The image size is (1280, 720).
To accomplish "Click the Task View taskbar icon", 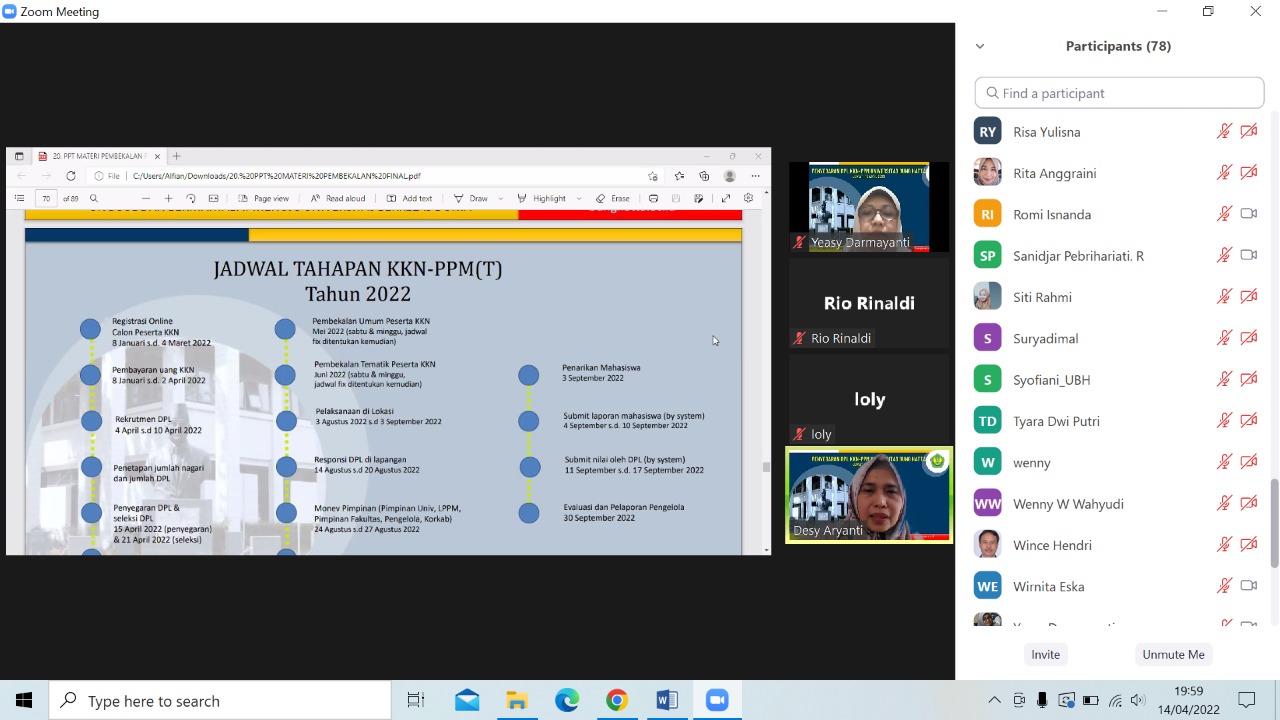I will [416, 700].
